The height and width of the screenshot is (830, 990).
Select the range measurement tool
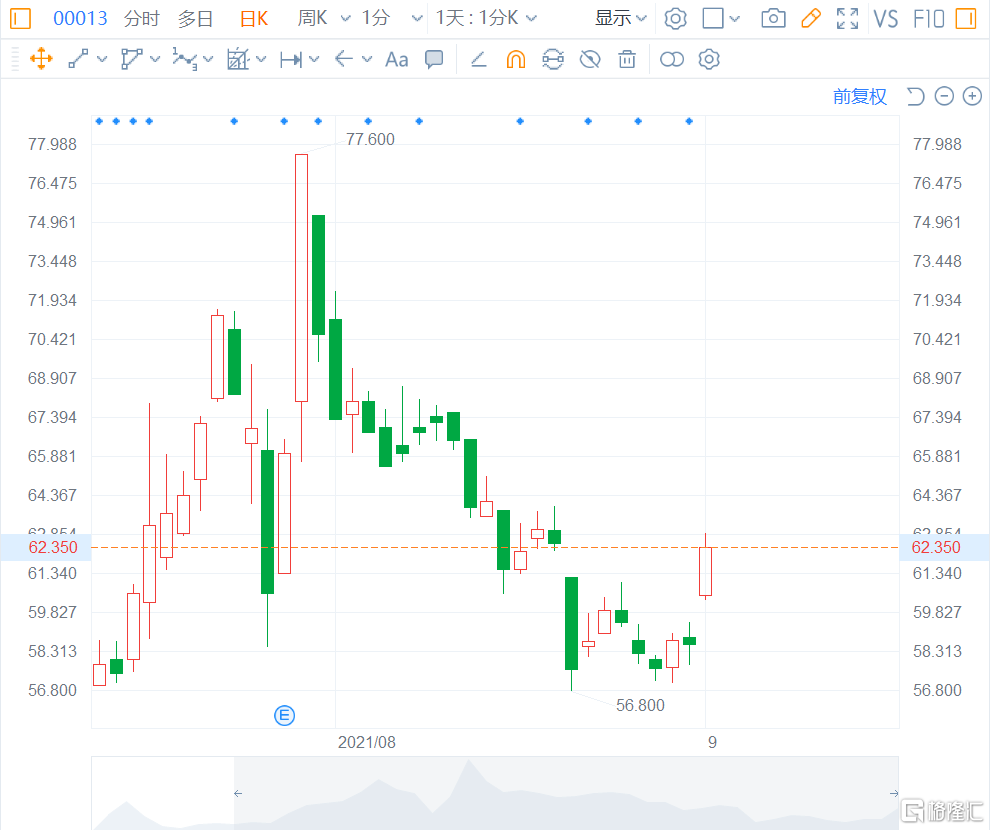(x=291, y=59)
